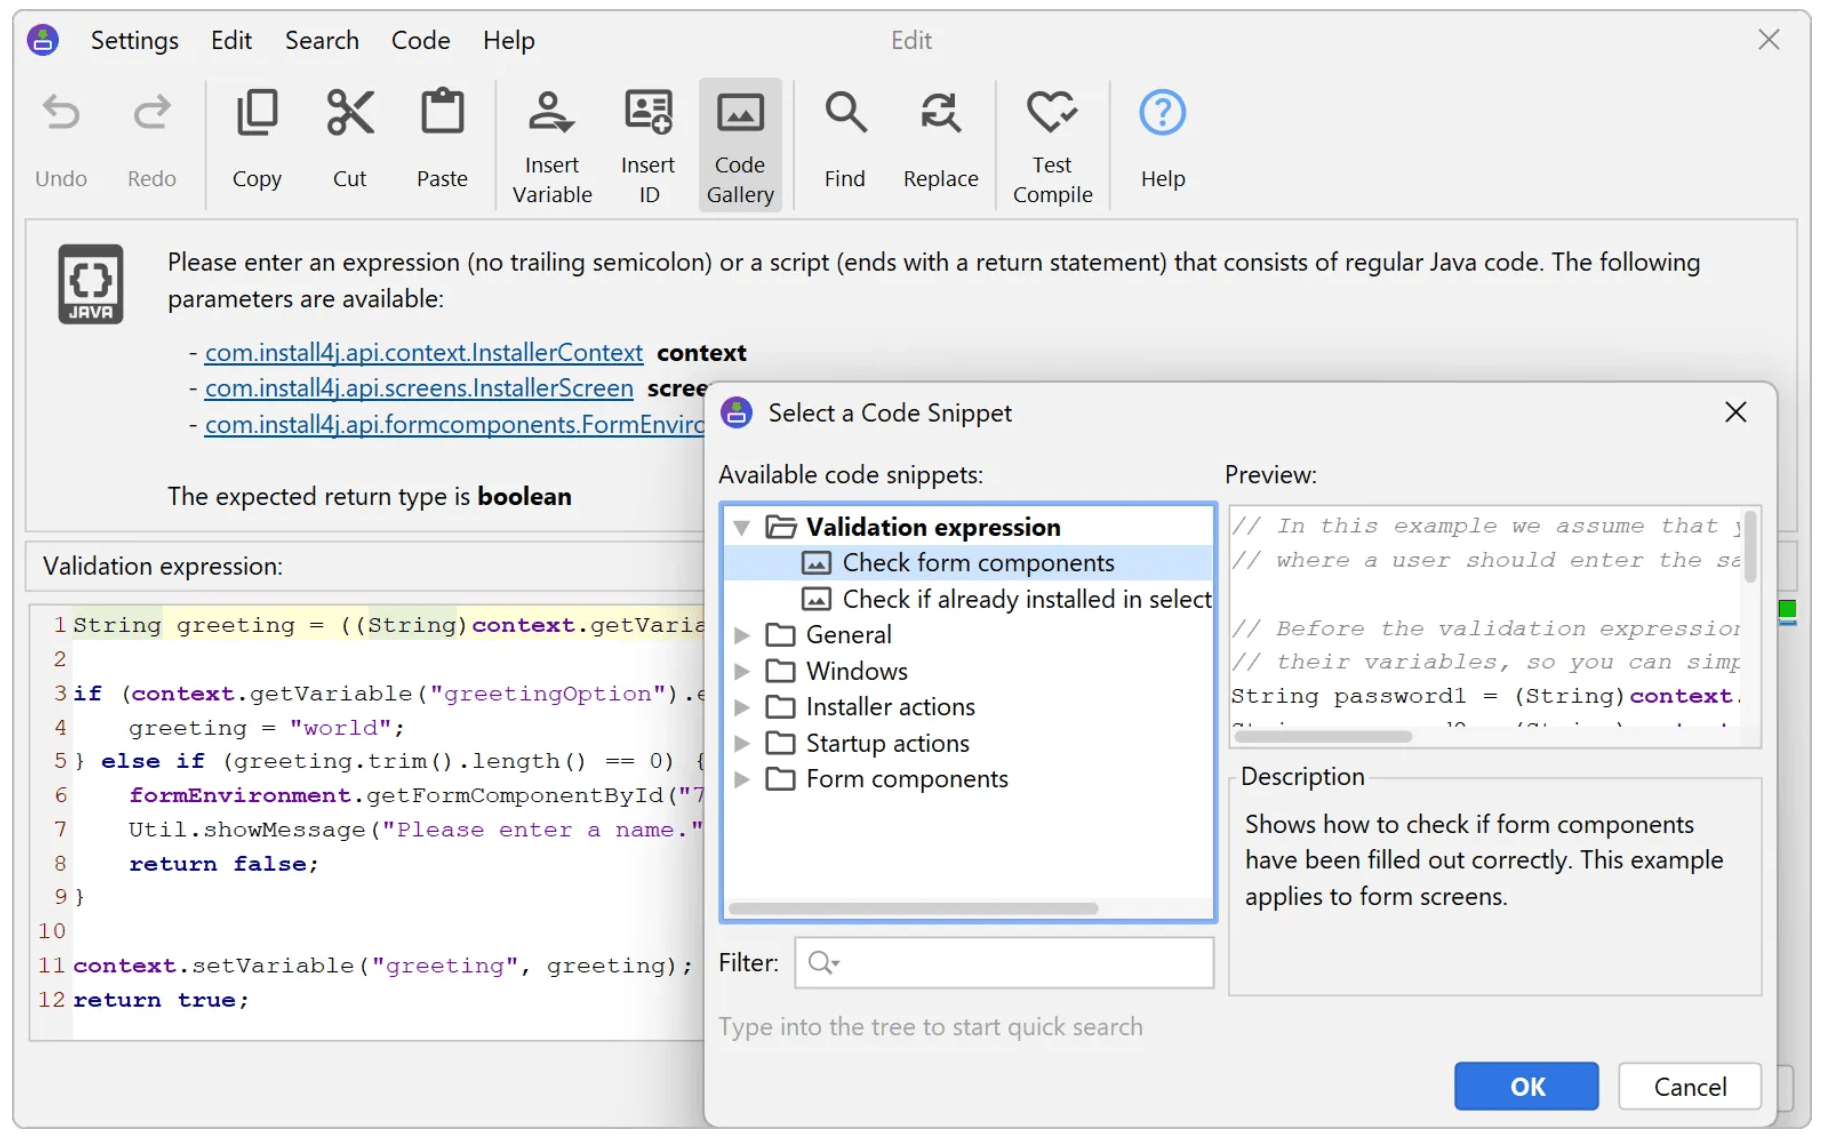Click the search icon in Filter field
The image size is (1826, 1142).
823,962
